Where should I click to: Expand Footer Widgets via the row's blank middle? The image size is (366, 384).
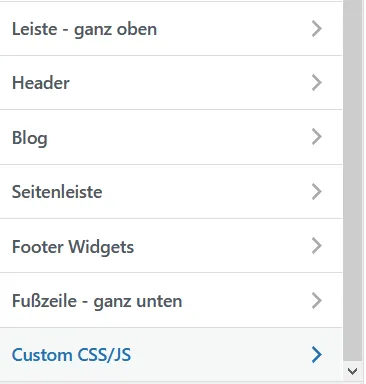click(223, 246)
